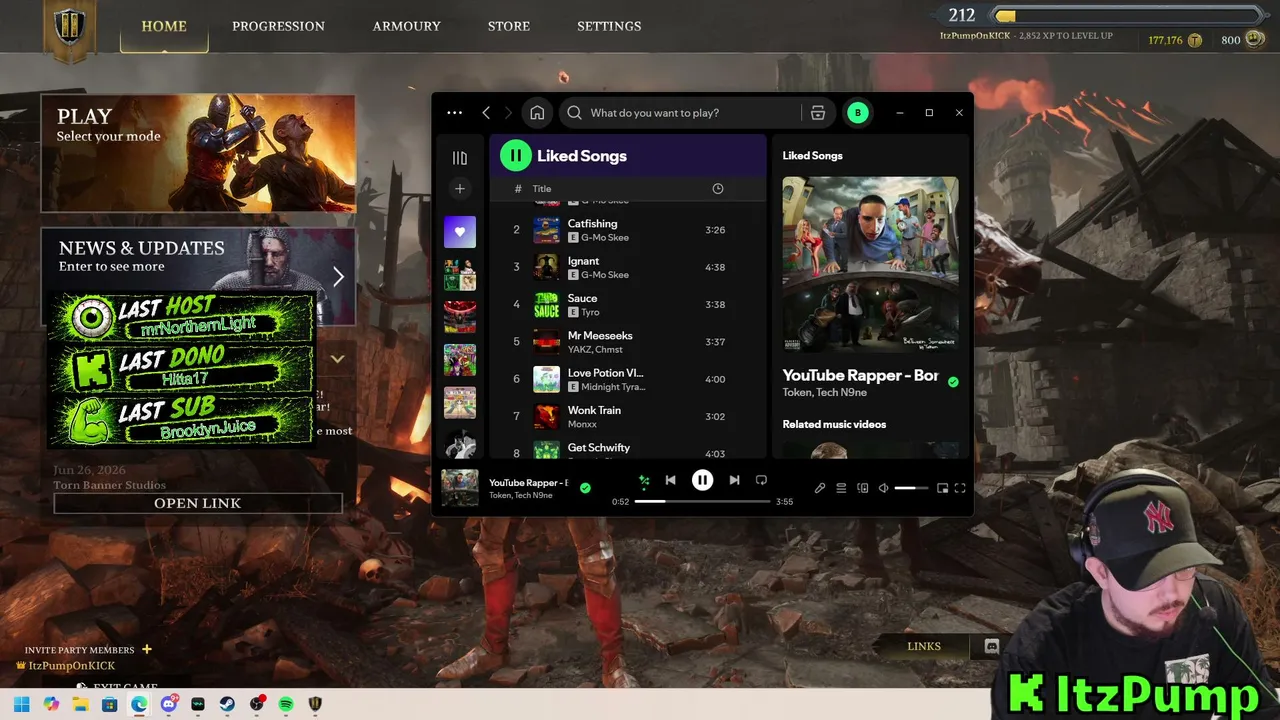Open the Store tab
Screen dimensions: 1280x720
(509, 26)
